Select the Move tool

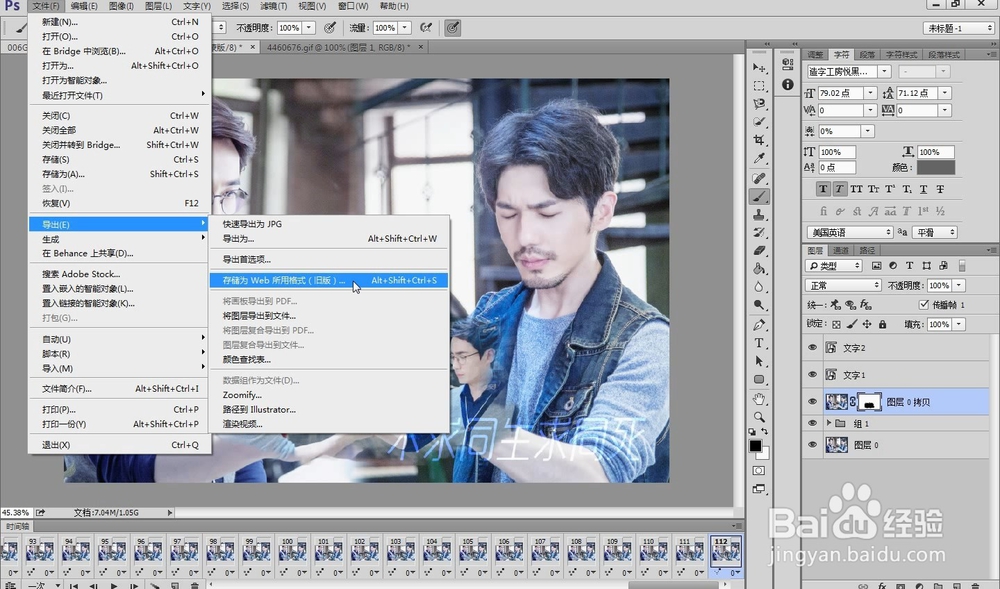coord(759,68)
